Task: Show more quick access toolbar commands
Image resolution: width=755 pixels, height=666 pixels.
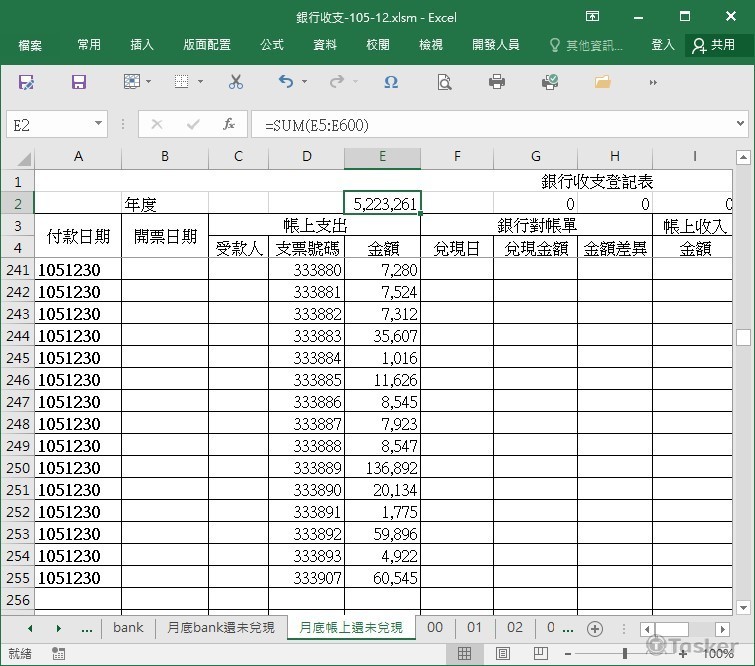Action: pos(653,83)
